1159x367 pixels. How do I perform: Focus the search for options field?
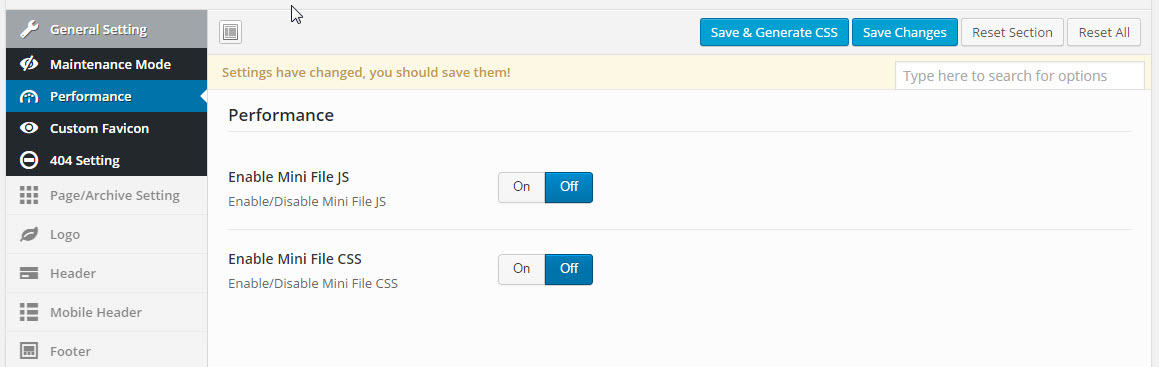tap(1019, 76)
